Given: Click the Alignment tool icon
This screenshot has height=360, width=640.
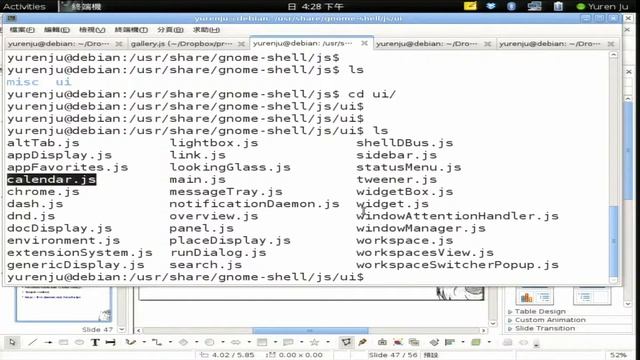Looking at the screenshot, I should point(450,342).
